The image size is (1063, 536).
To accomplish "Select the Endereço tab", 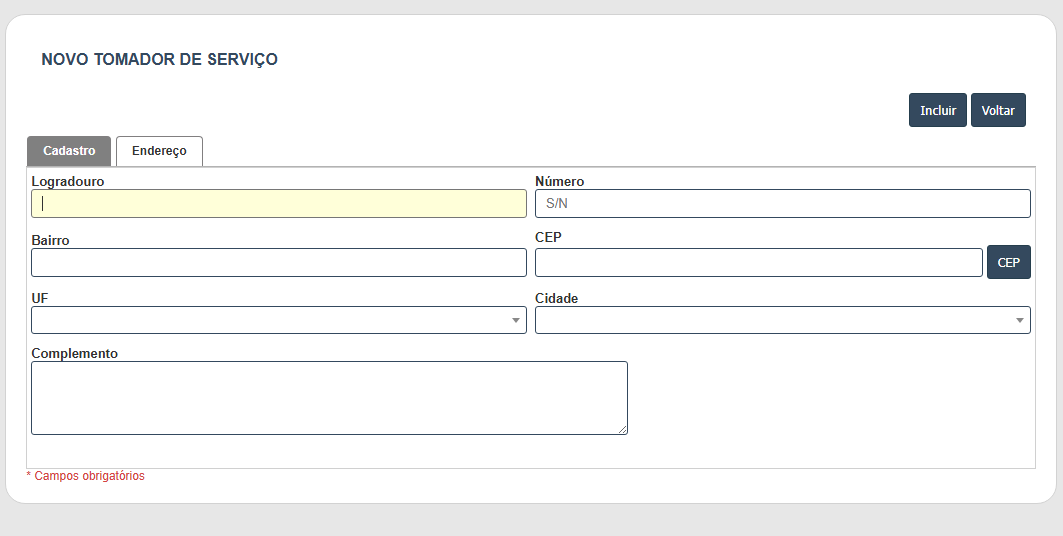I will tap(159, 151).
